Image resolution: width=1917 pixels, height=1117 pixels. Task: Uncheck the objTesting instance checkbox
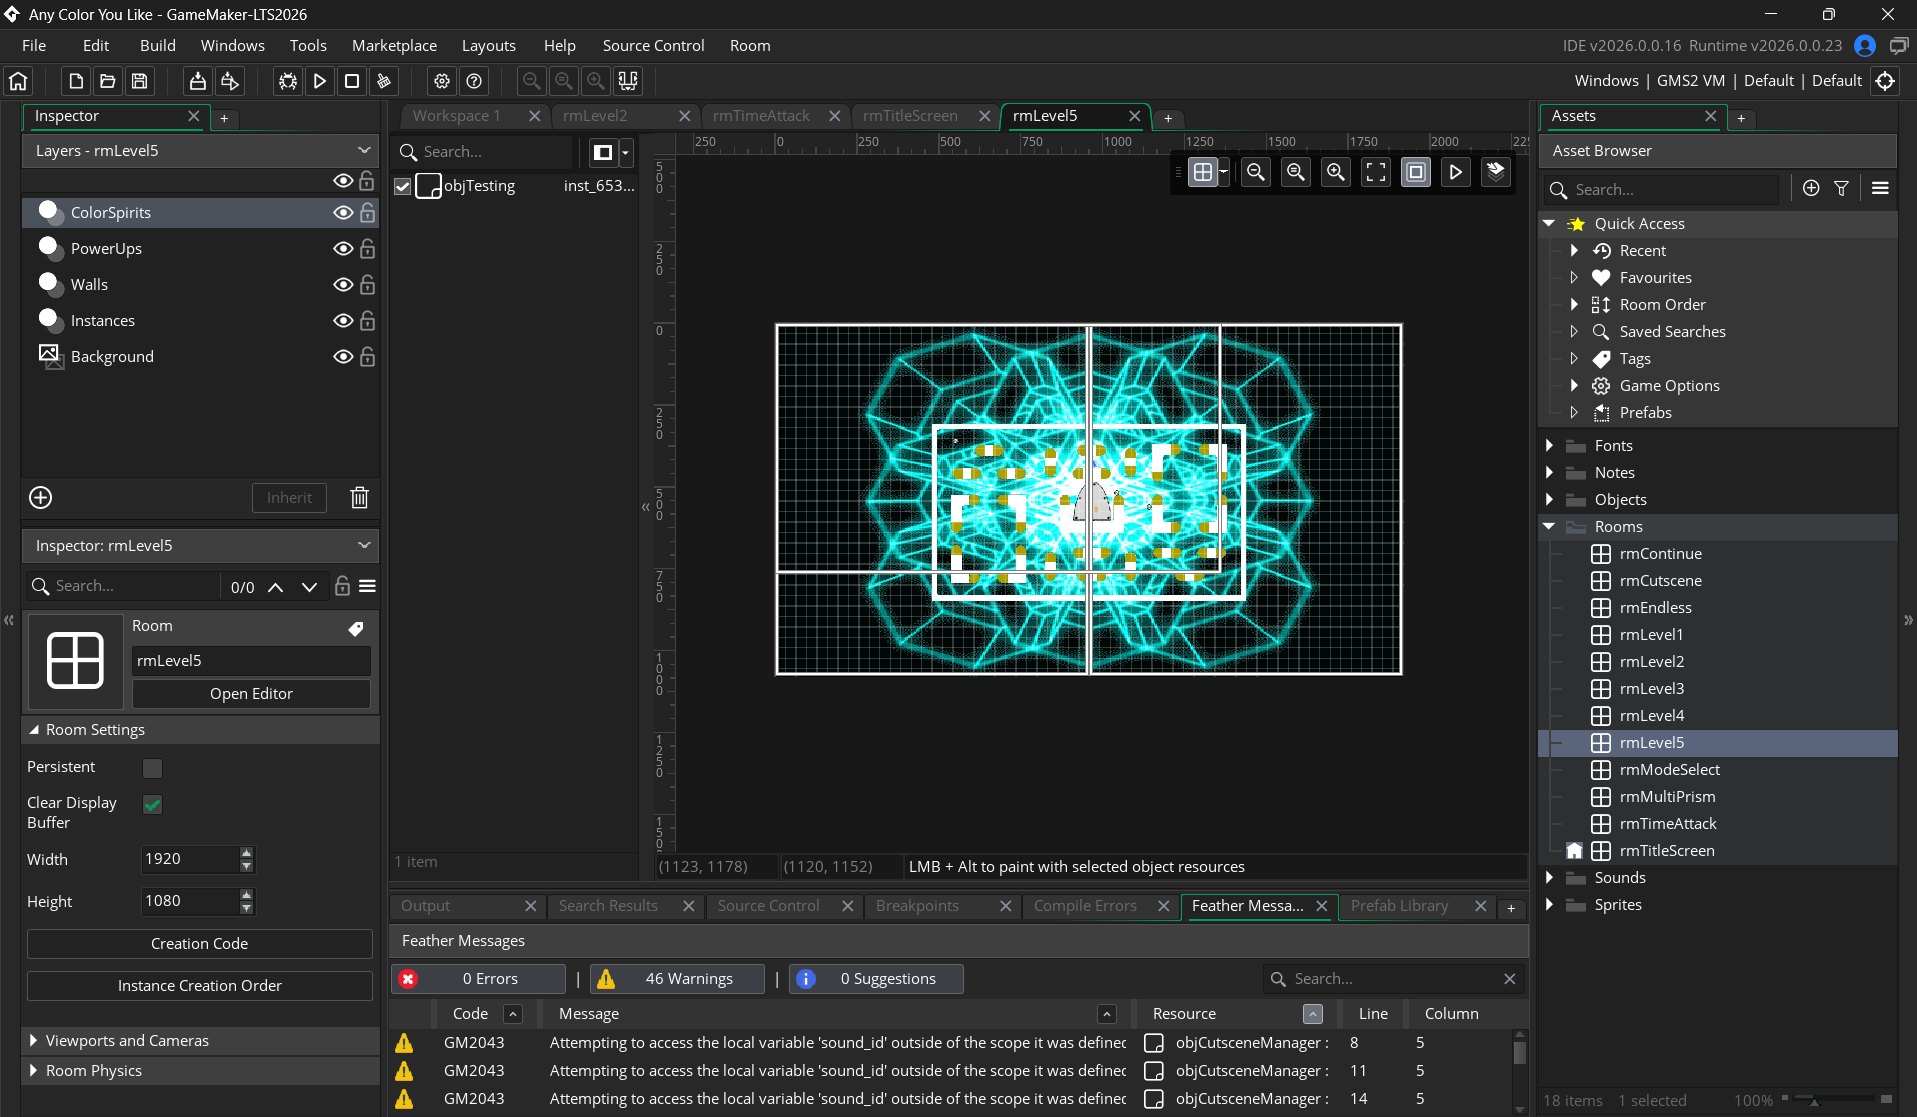(403, 186)
